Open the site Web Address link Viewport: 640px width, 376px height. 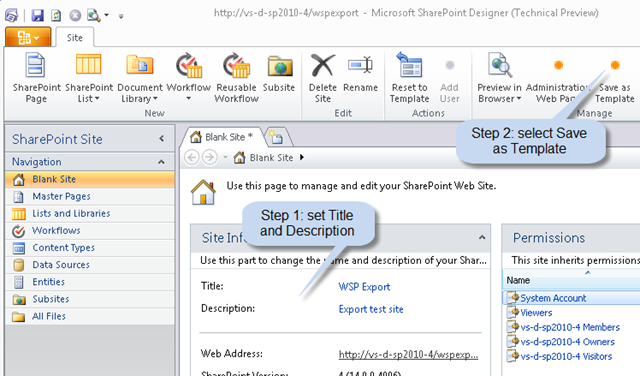coord(408,354)
